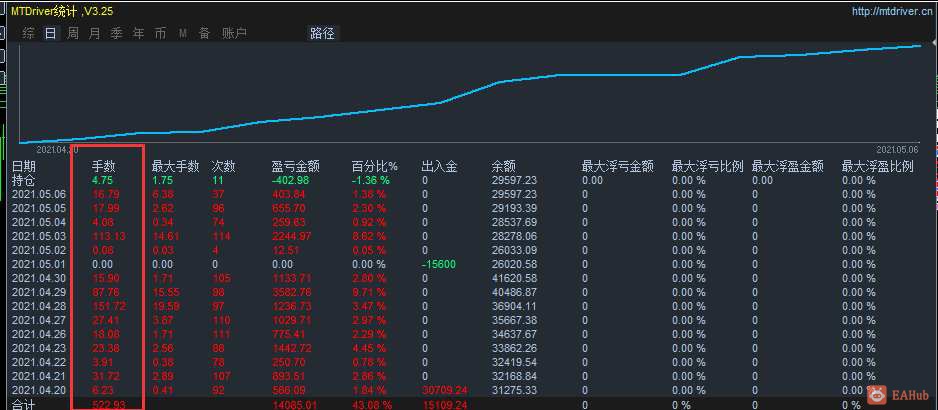The image size is (938, 410).
Task: Select the 持仓 open positions row label
Action: [x=23, y=180]
